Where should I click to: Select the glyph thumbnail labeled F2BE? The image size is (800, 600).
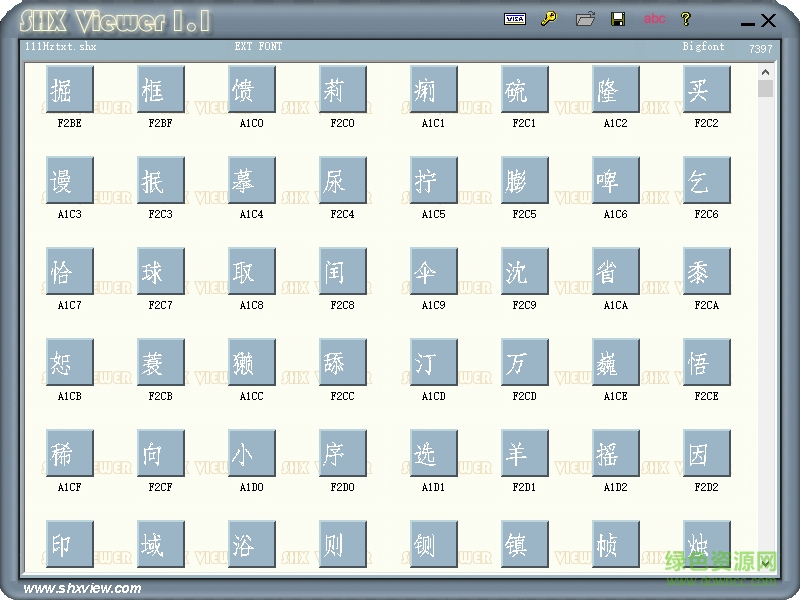pos(67,88)
